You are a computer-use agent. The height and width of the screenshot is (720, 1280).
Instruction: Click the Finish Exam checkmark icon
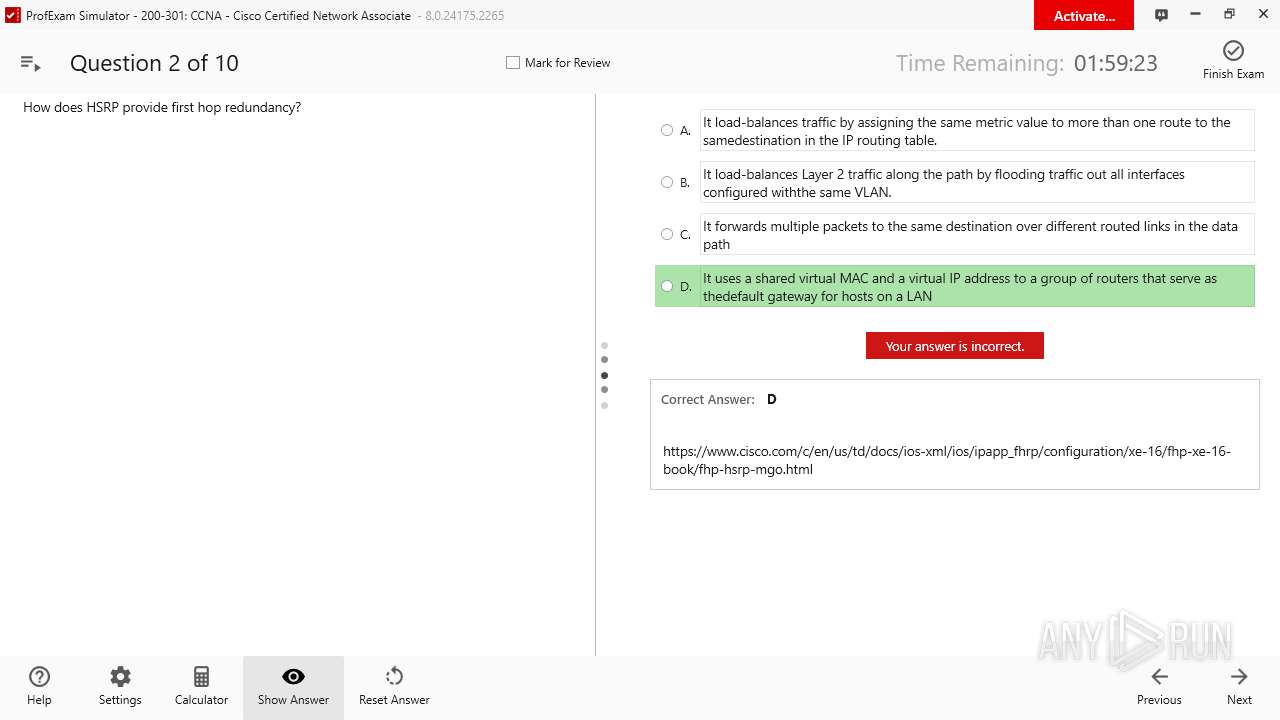pyautogui.click(x=1233, y=50)
